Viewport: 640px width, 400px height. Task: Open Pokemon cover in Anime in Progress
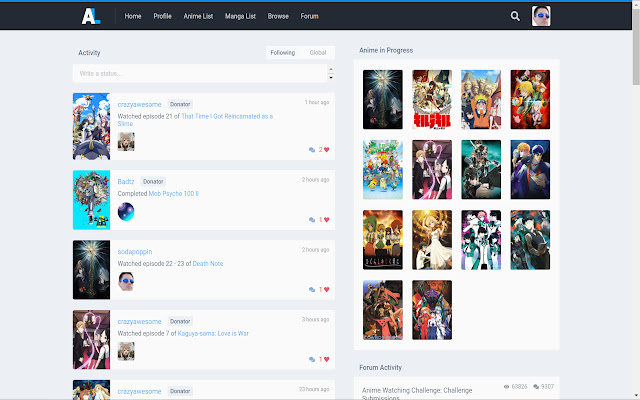383,170
